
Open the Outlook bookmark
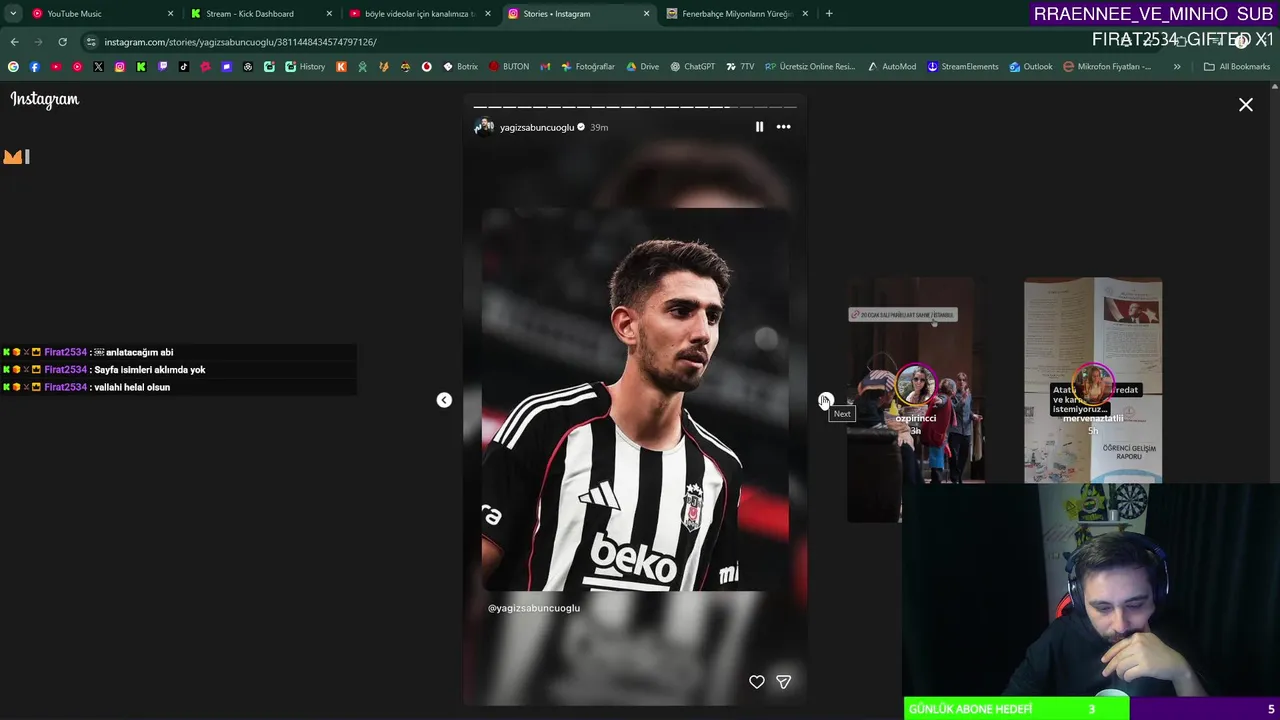[x=1031, y=67]
